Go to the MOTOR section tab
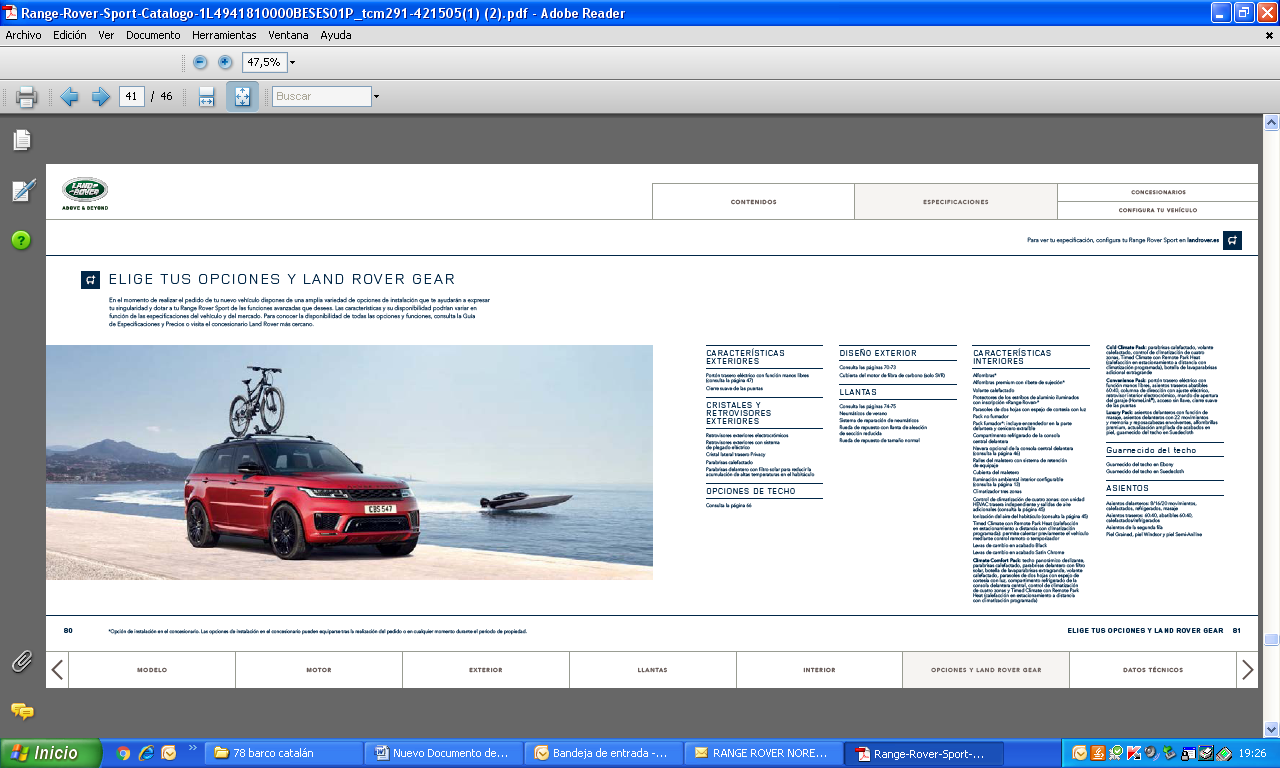The image size is (1280, 768). [319, 670]
